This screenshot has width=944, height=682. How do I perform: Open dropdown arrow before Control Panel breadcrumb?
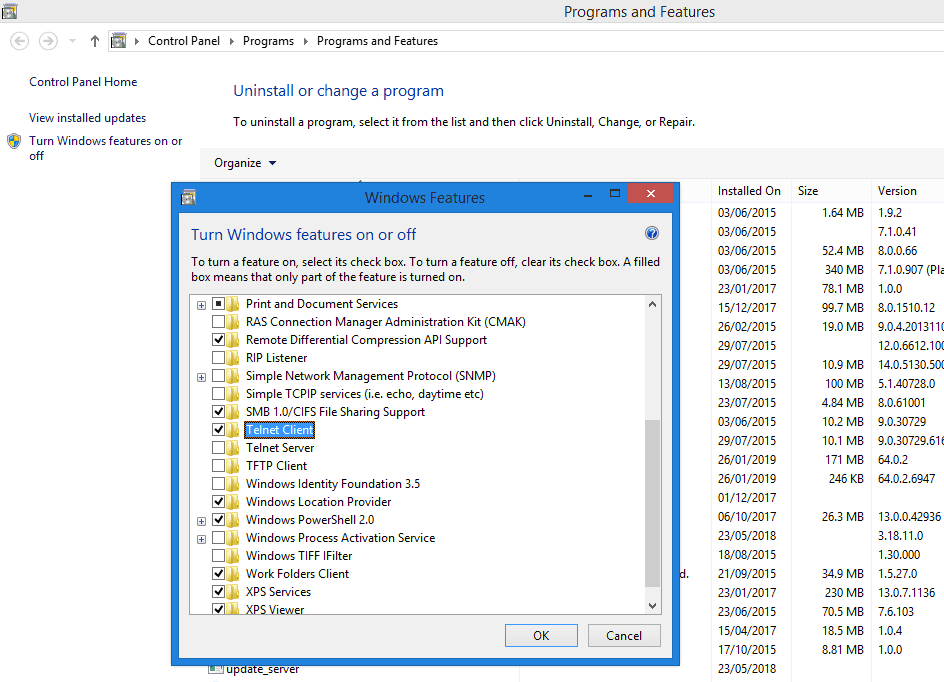[x=137, y=41]
